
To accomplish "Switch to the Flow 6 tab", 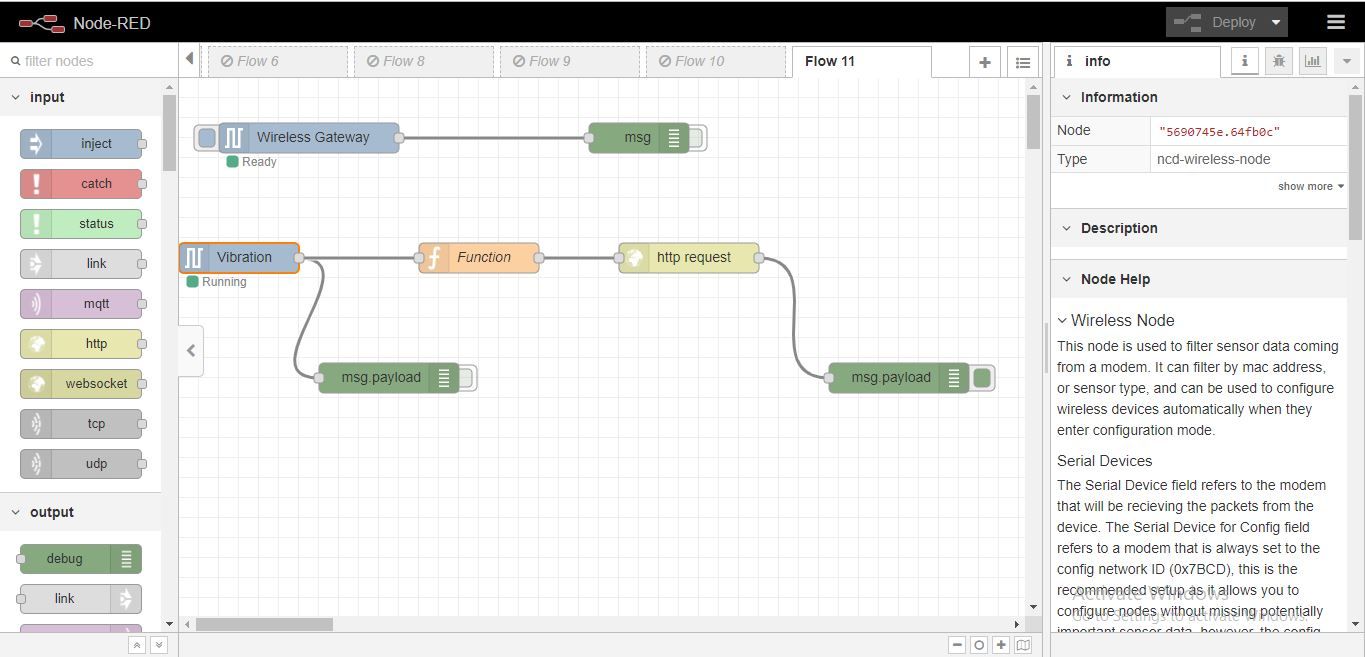I will click(x=277, y=61).
